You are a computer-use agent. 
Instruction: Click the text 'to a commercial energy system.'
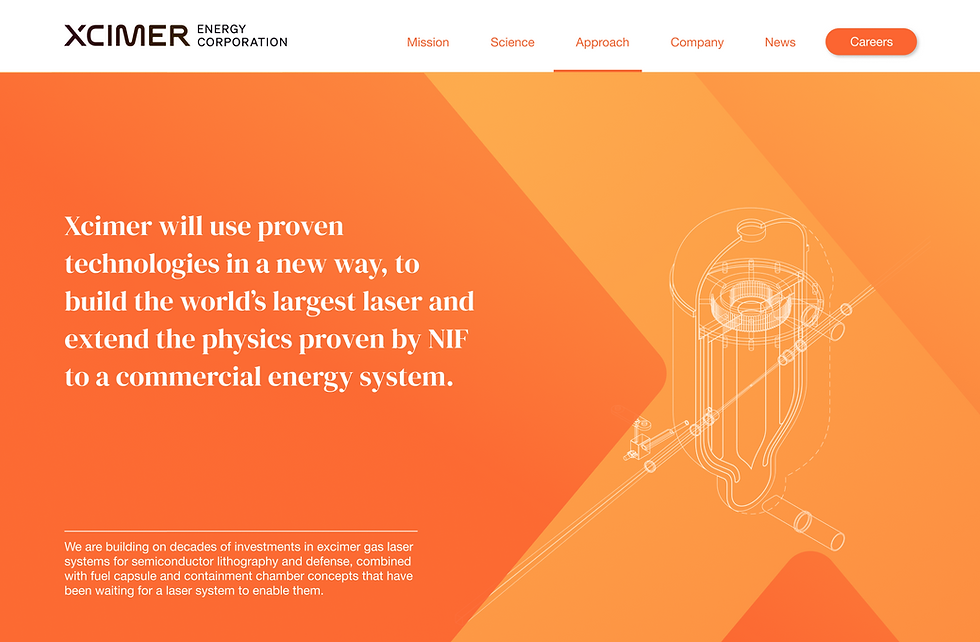click(259, 377)
